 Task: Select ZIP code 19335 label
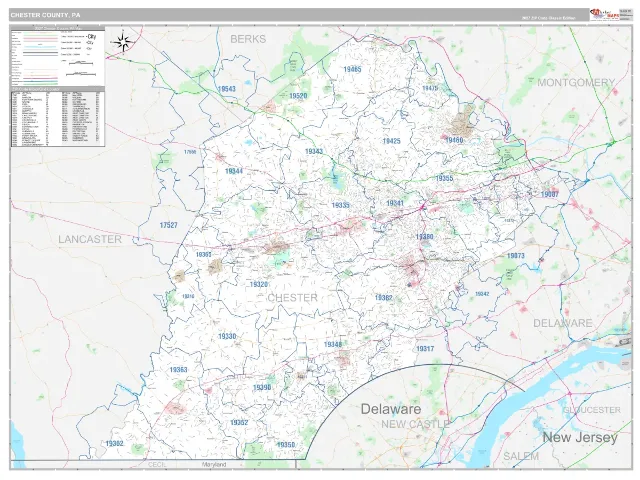340,205
